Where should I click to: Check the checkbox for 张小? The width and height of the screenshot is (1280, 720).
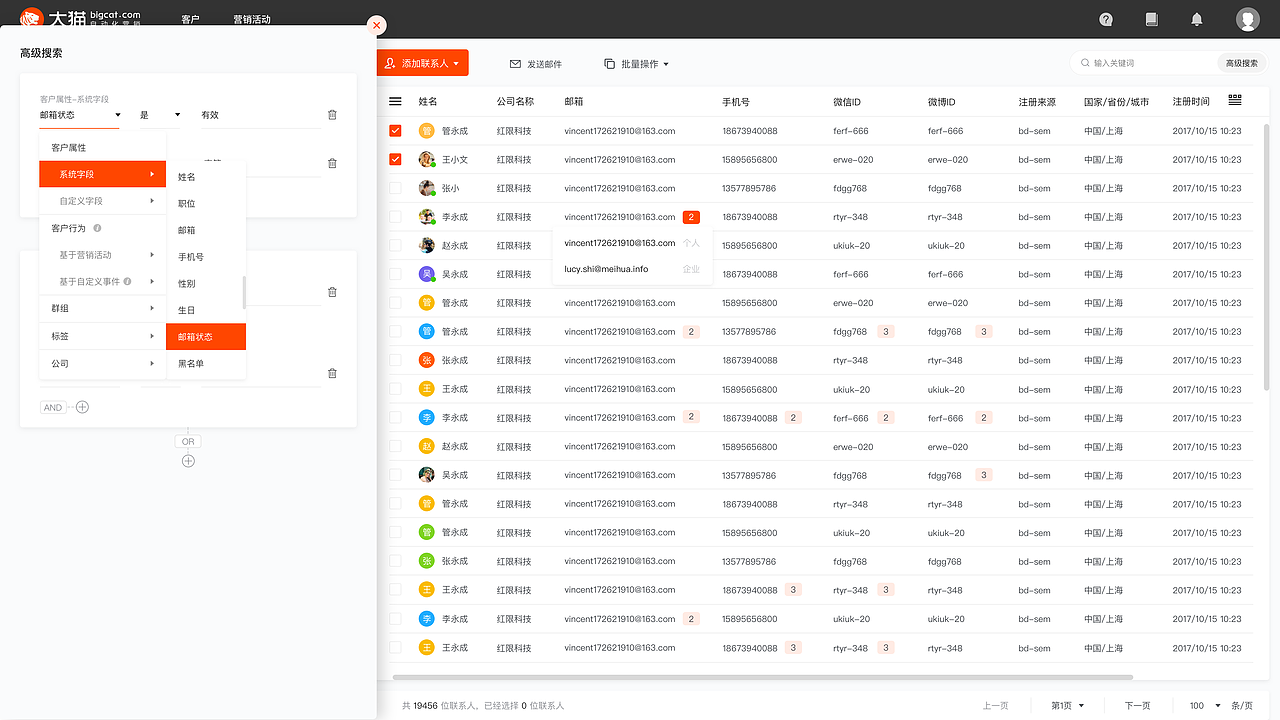(395, 188)
